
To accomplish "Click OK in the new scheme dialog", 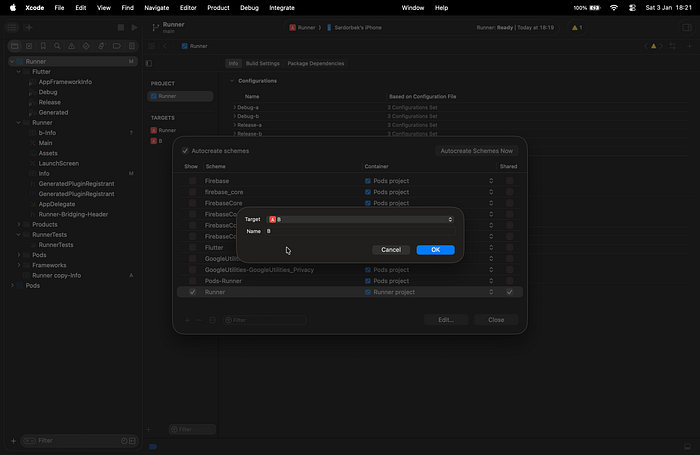I will [435, 250].
